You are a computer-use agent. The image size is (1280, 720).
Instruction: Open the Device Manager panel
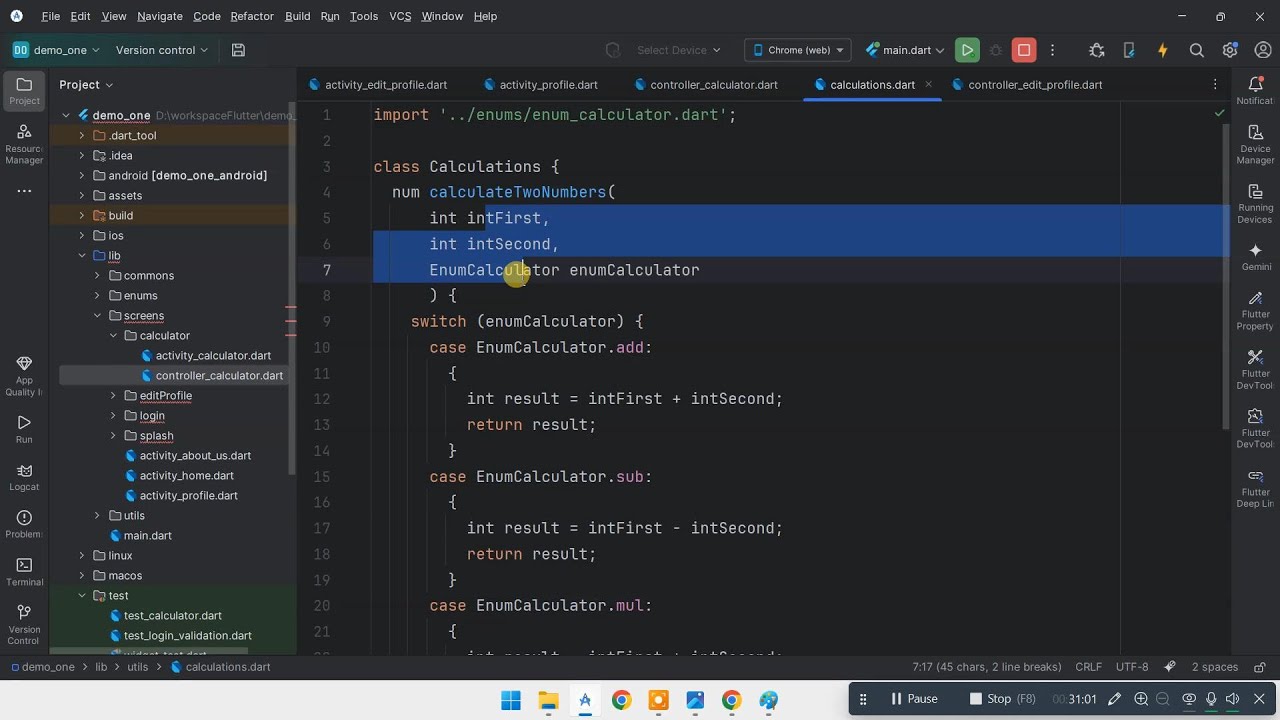(1255, 145)
